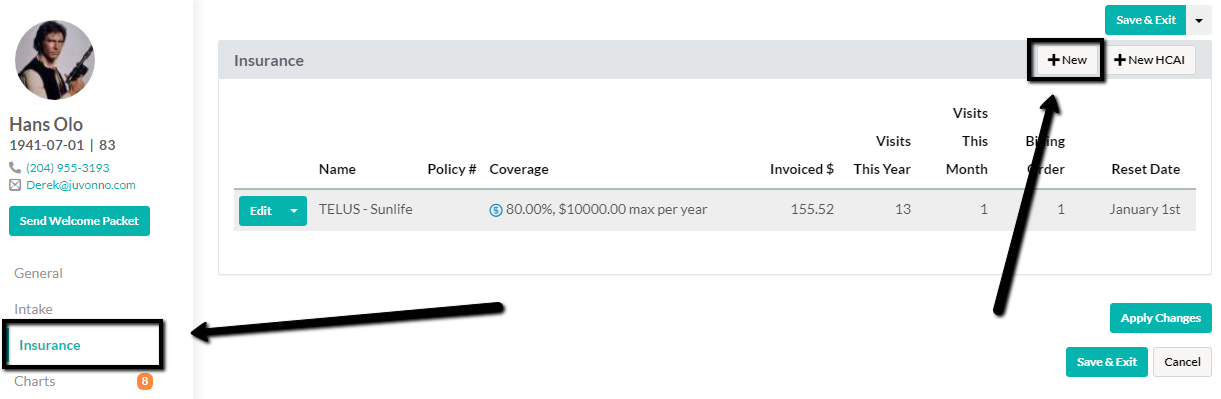1221x399 pixels.
Task: Send Welcome Packet to the patient
Action: coord(79,221)
